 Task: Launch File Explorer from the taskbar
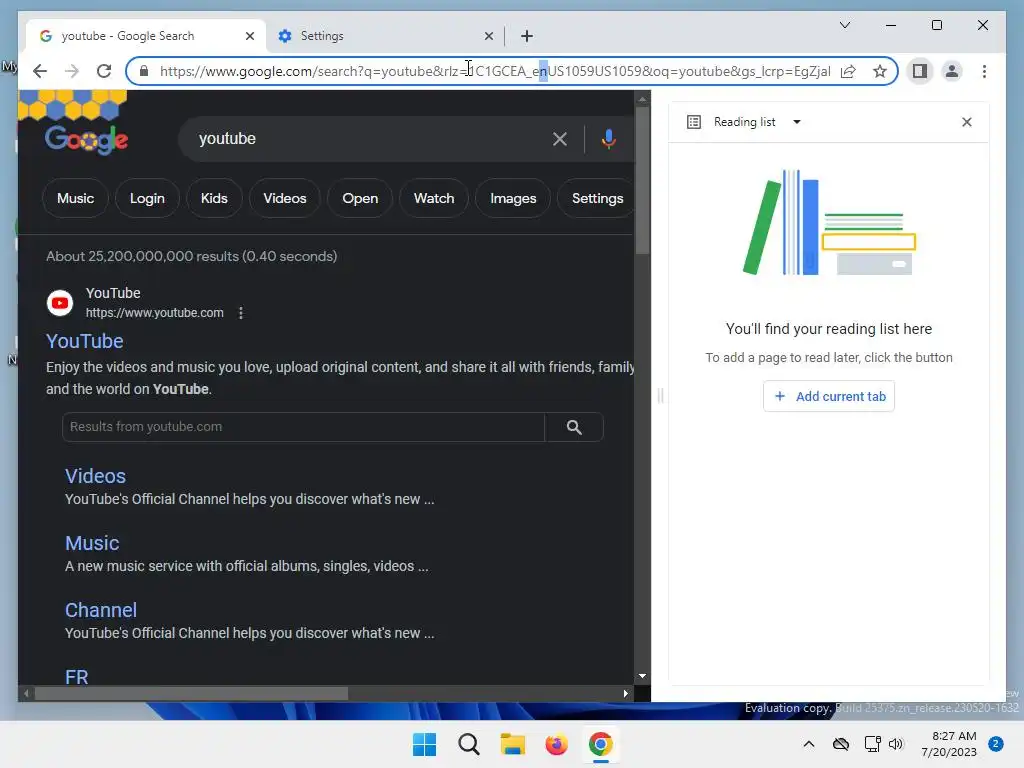pos(513,744)
